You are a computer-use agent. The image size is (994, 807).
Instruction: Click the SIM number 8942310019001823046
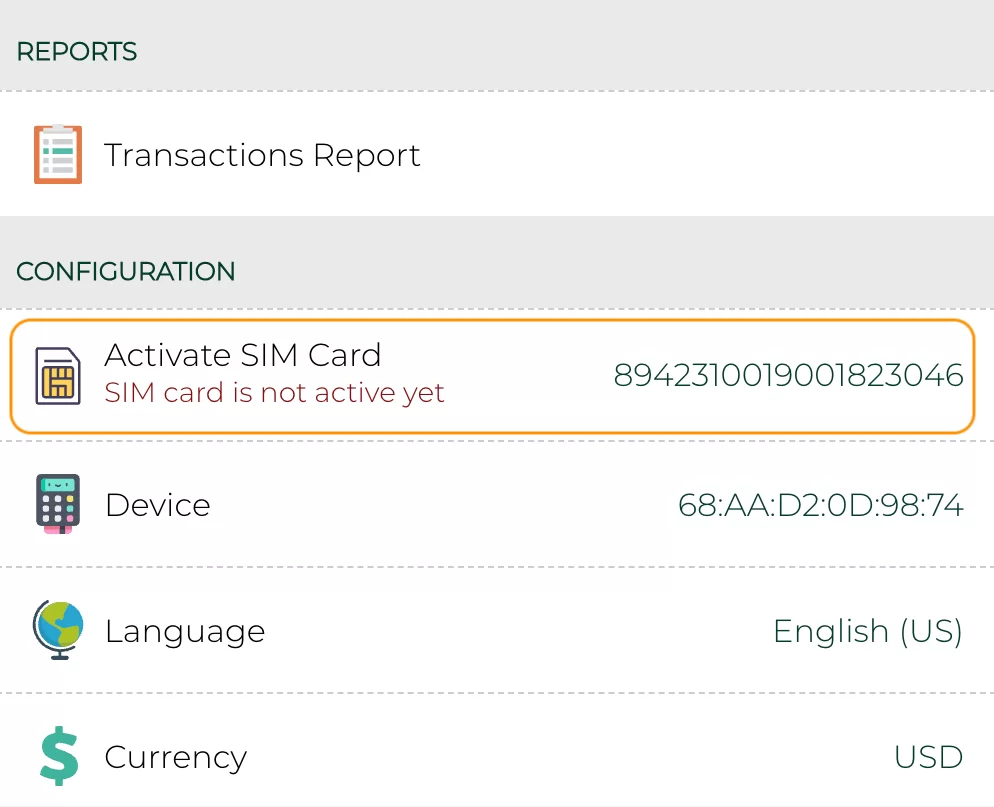tap(788, 375)
